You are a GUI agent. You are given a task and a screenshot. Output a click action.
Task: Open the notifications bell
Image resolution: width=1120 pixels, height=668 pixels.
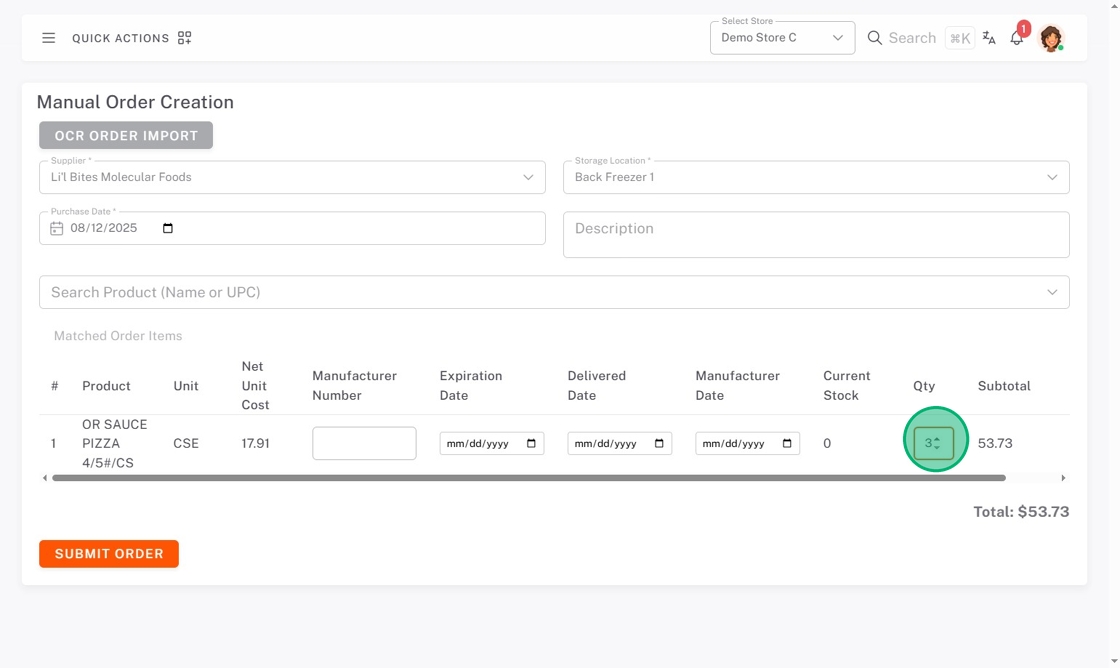click(x=1017, y=38)
